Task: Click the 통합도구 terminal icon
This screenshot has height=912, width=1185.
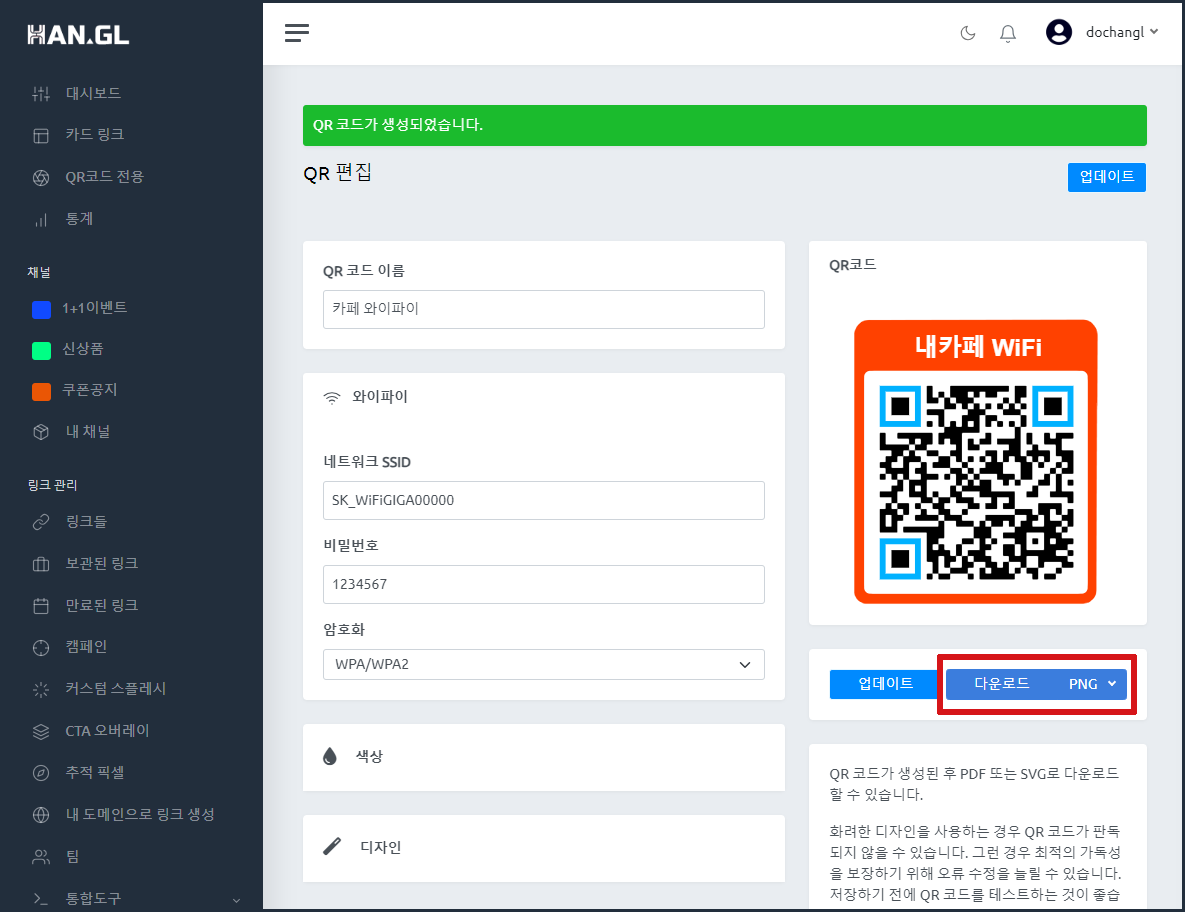Action: pyautogui.click(x=41, y=899)
